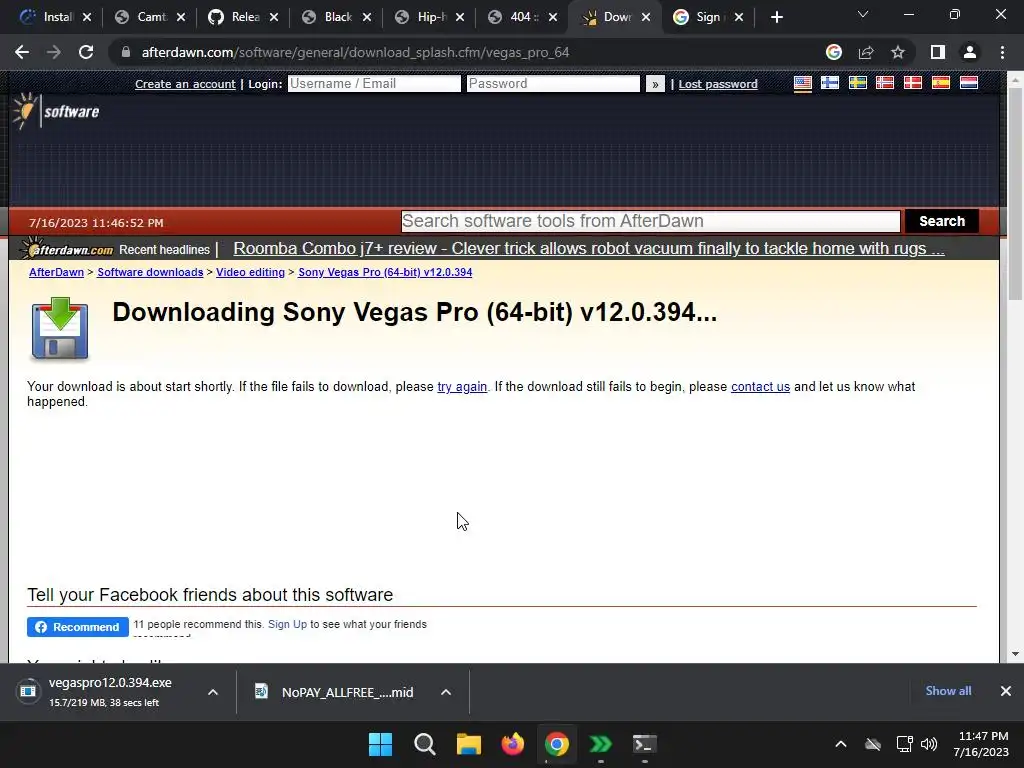Open green arrows app in taskbar

[600, 744]
